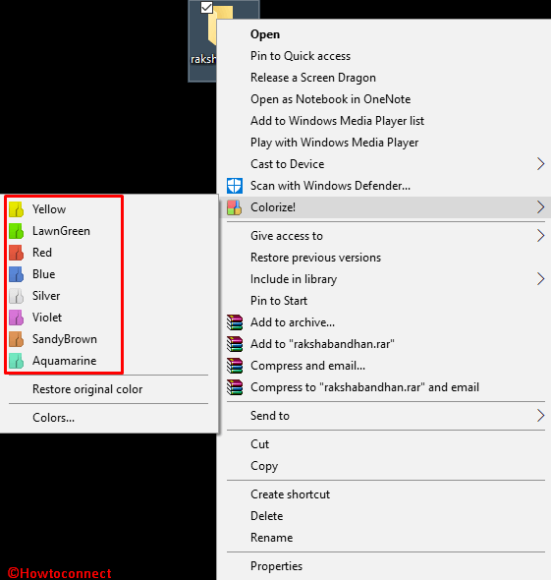Select Restore original color
The height and width of the screenshot is (580, 551).
[87, 389]
